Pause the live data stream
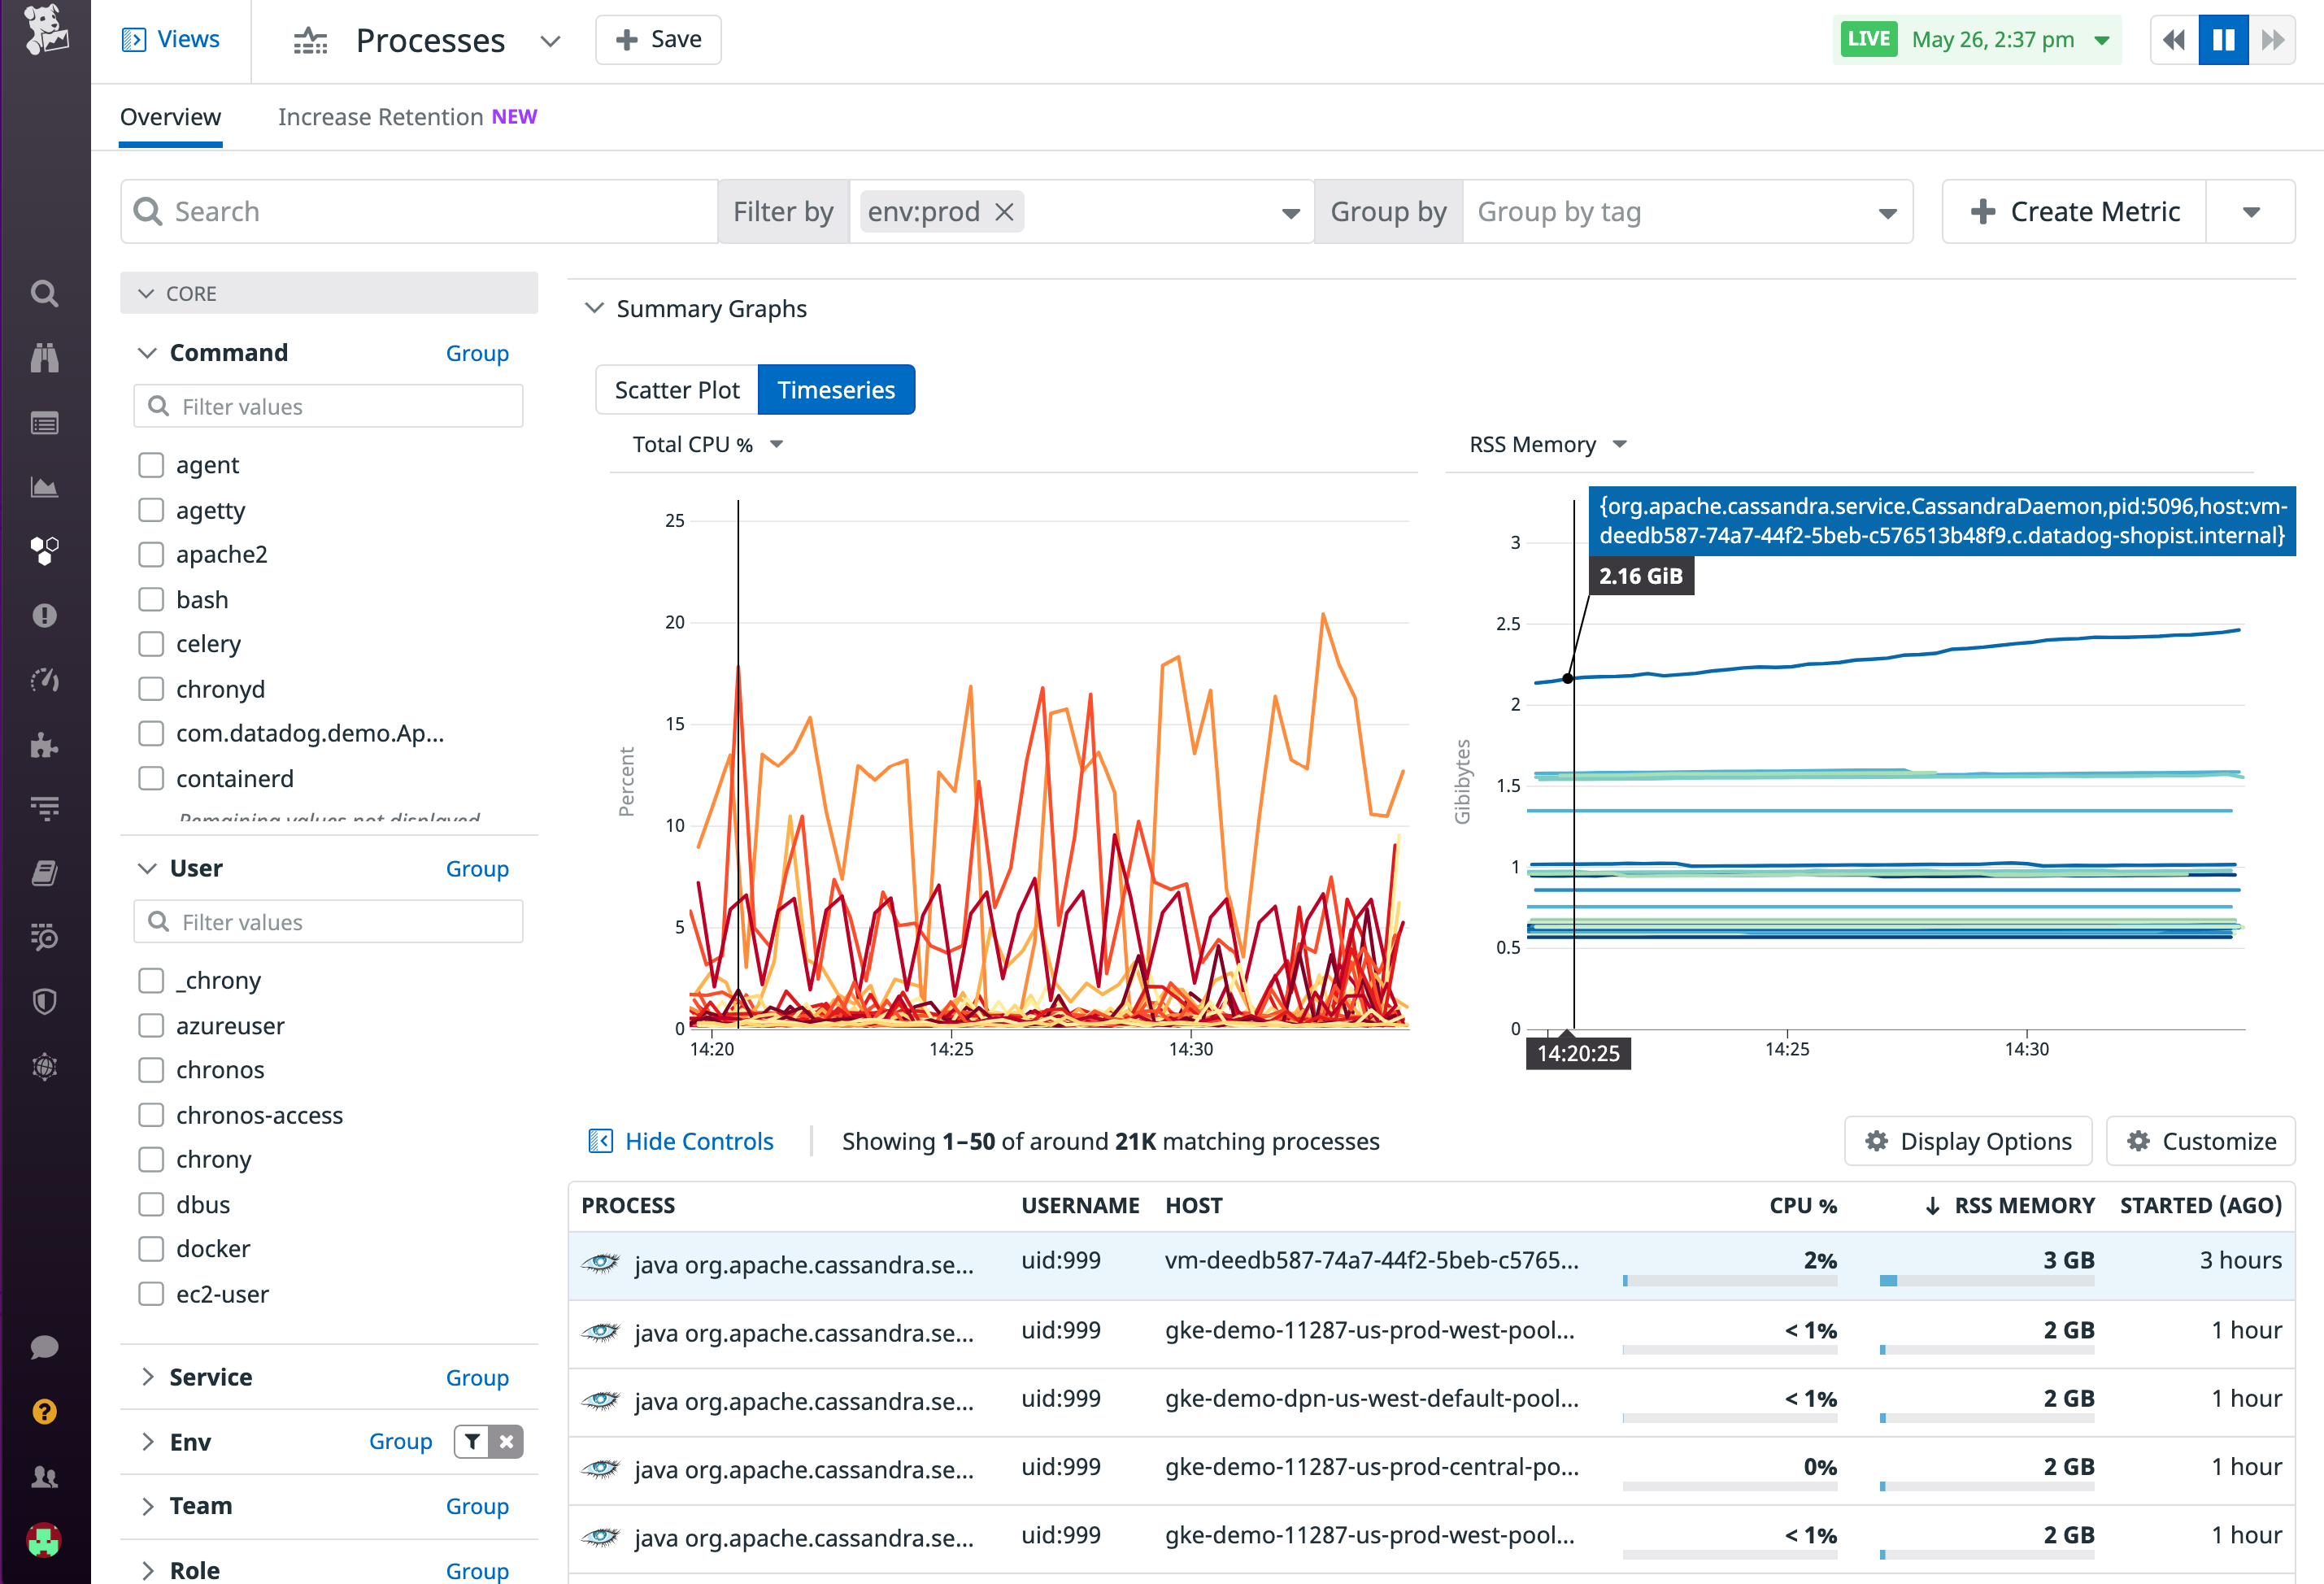The width and height of the screenshot is (2324, 1584). point(2222,39)
